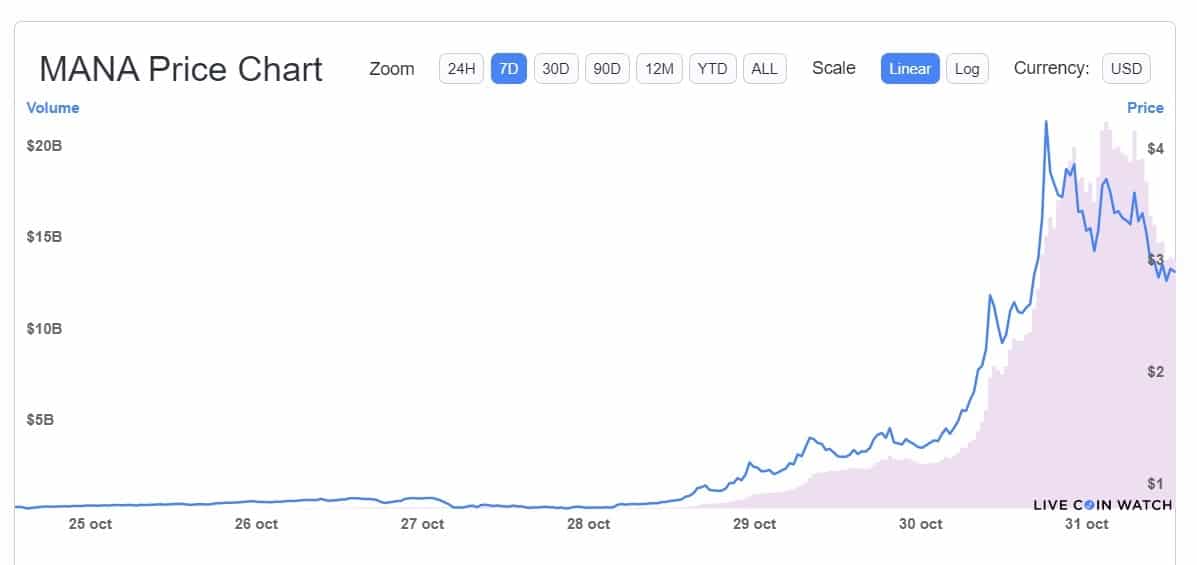Click the 31 oct date marker

pos(1086,525)
